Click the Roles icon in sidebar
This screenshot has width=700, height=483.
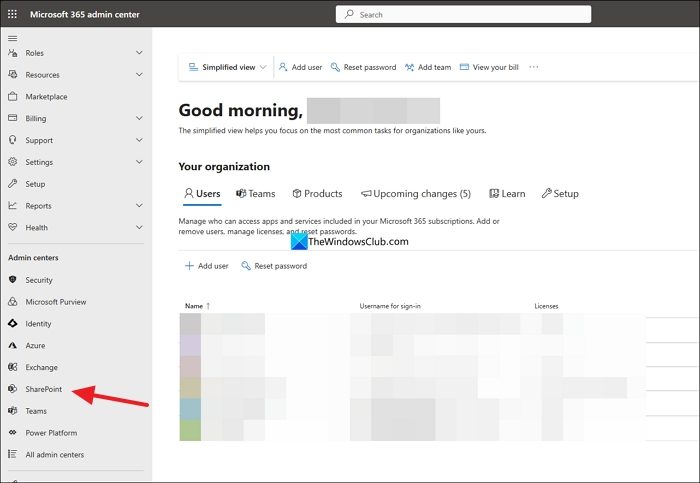pos(12,53)
